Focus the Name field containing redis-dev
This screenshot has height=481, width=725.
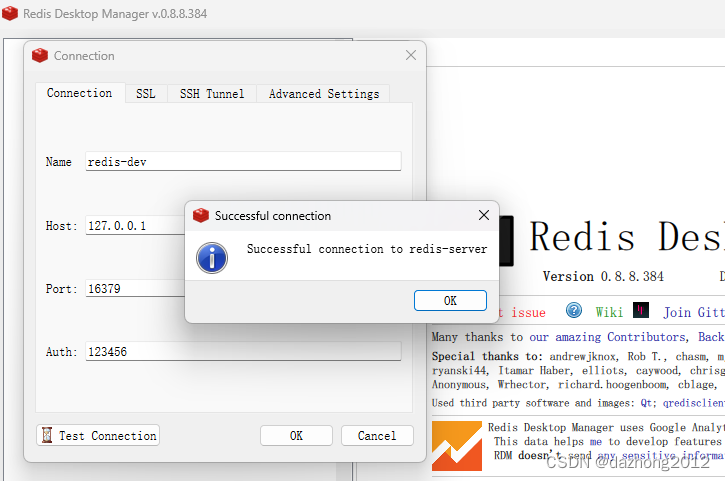(243, 161)
